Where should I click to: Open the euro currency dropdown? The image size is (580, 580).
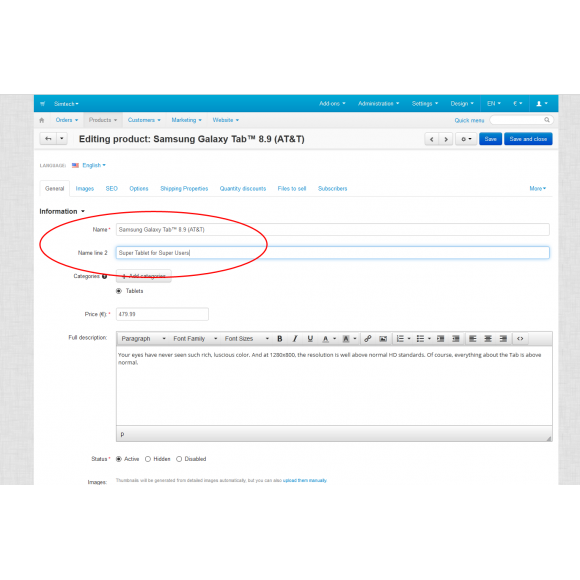pyautogui.click(x=517, y=104)
